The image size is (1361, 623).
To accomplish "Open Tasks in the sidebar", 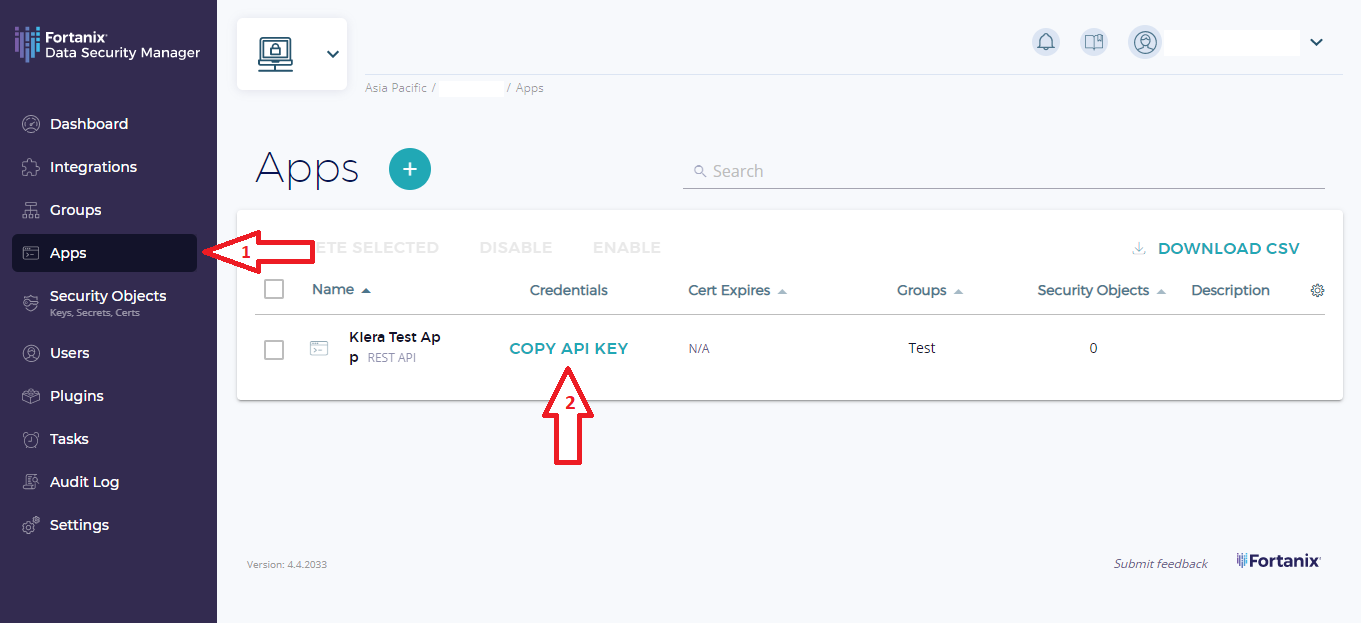I will click(x=69, y=439).
